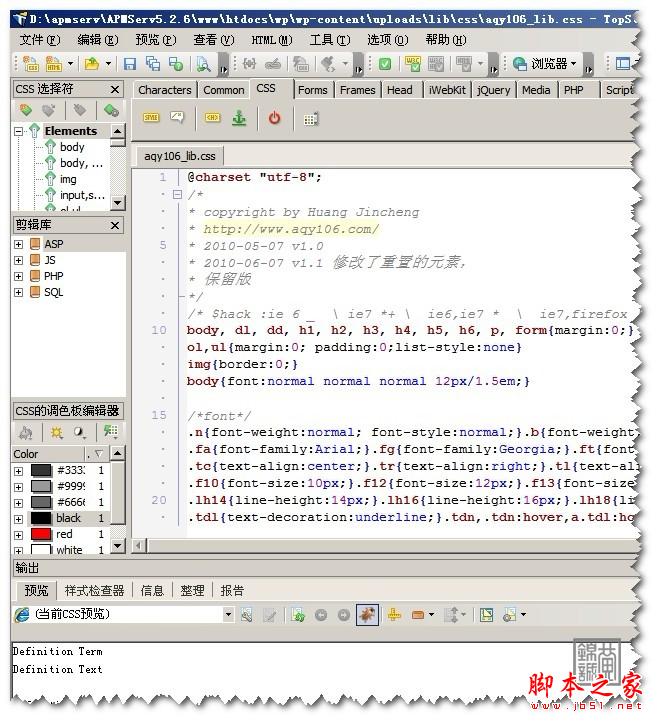Screen dimensions: 659x722
Task: Open the 查看(V) menu
Action: click(214, 40)
